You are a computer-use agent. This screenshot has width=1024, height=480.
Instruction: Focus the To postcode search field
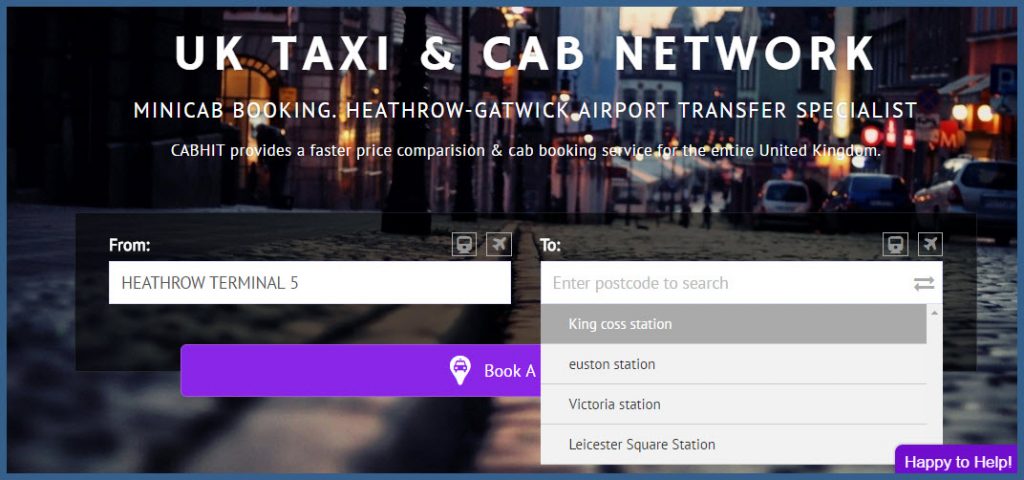tap(741, 283)
